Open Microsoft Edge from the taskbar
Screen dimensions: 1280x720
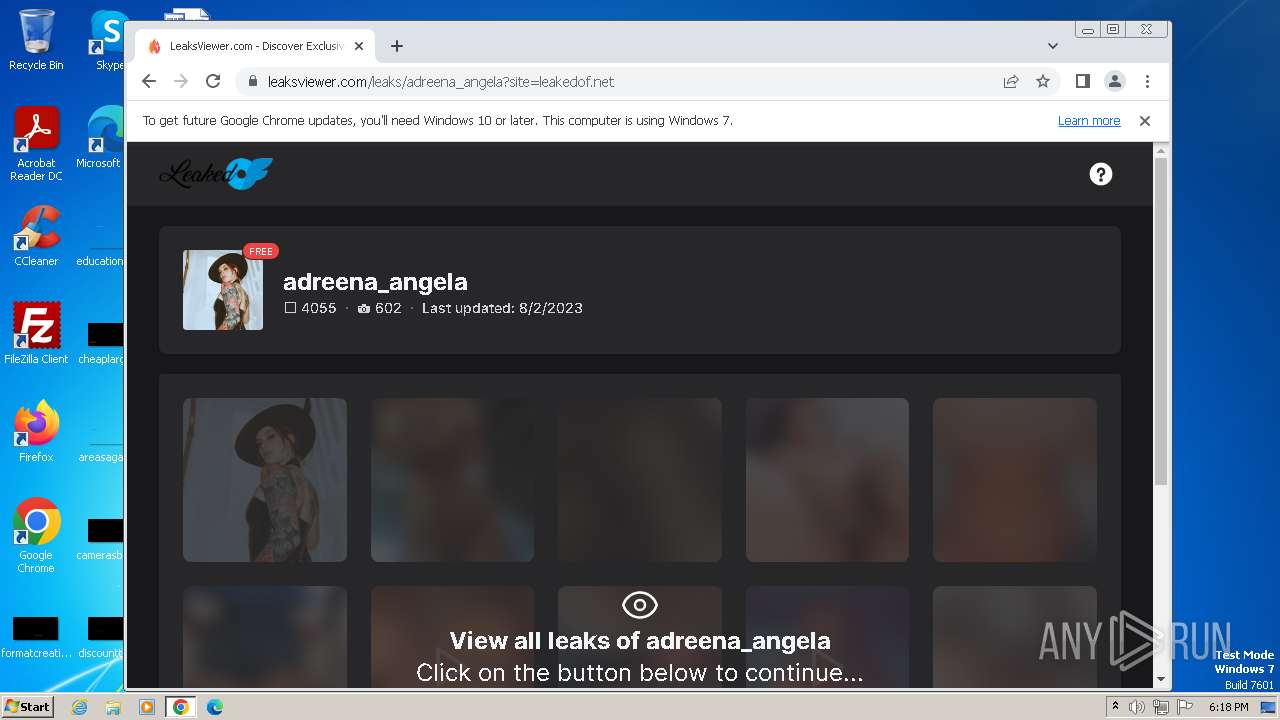[x=214, y=707]
